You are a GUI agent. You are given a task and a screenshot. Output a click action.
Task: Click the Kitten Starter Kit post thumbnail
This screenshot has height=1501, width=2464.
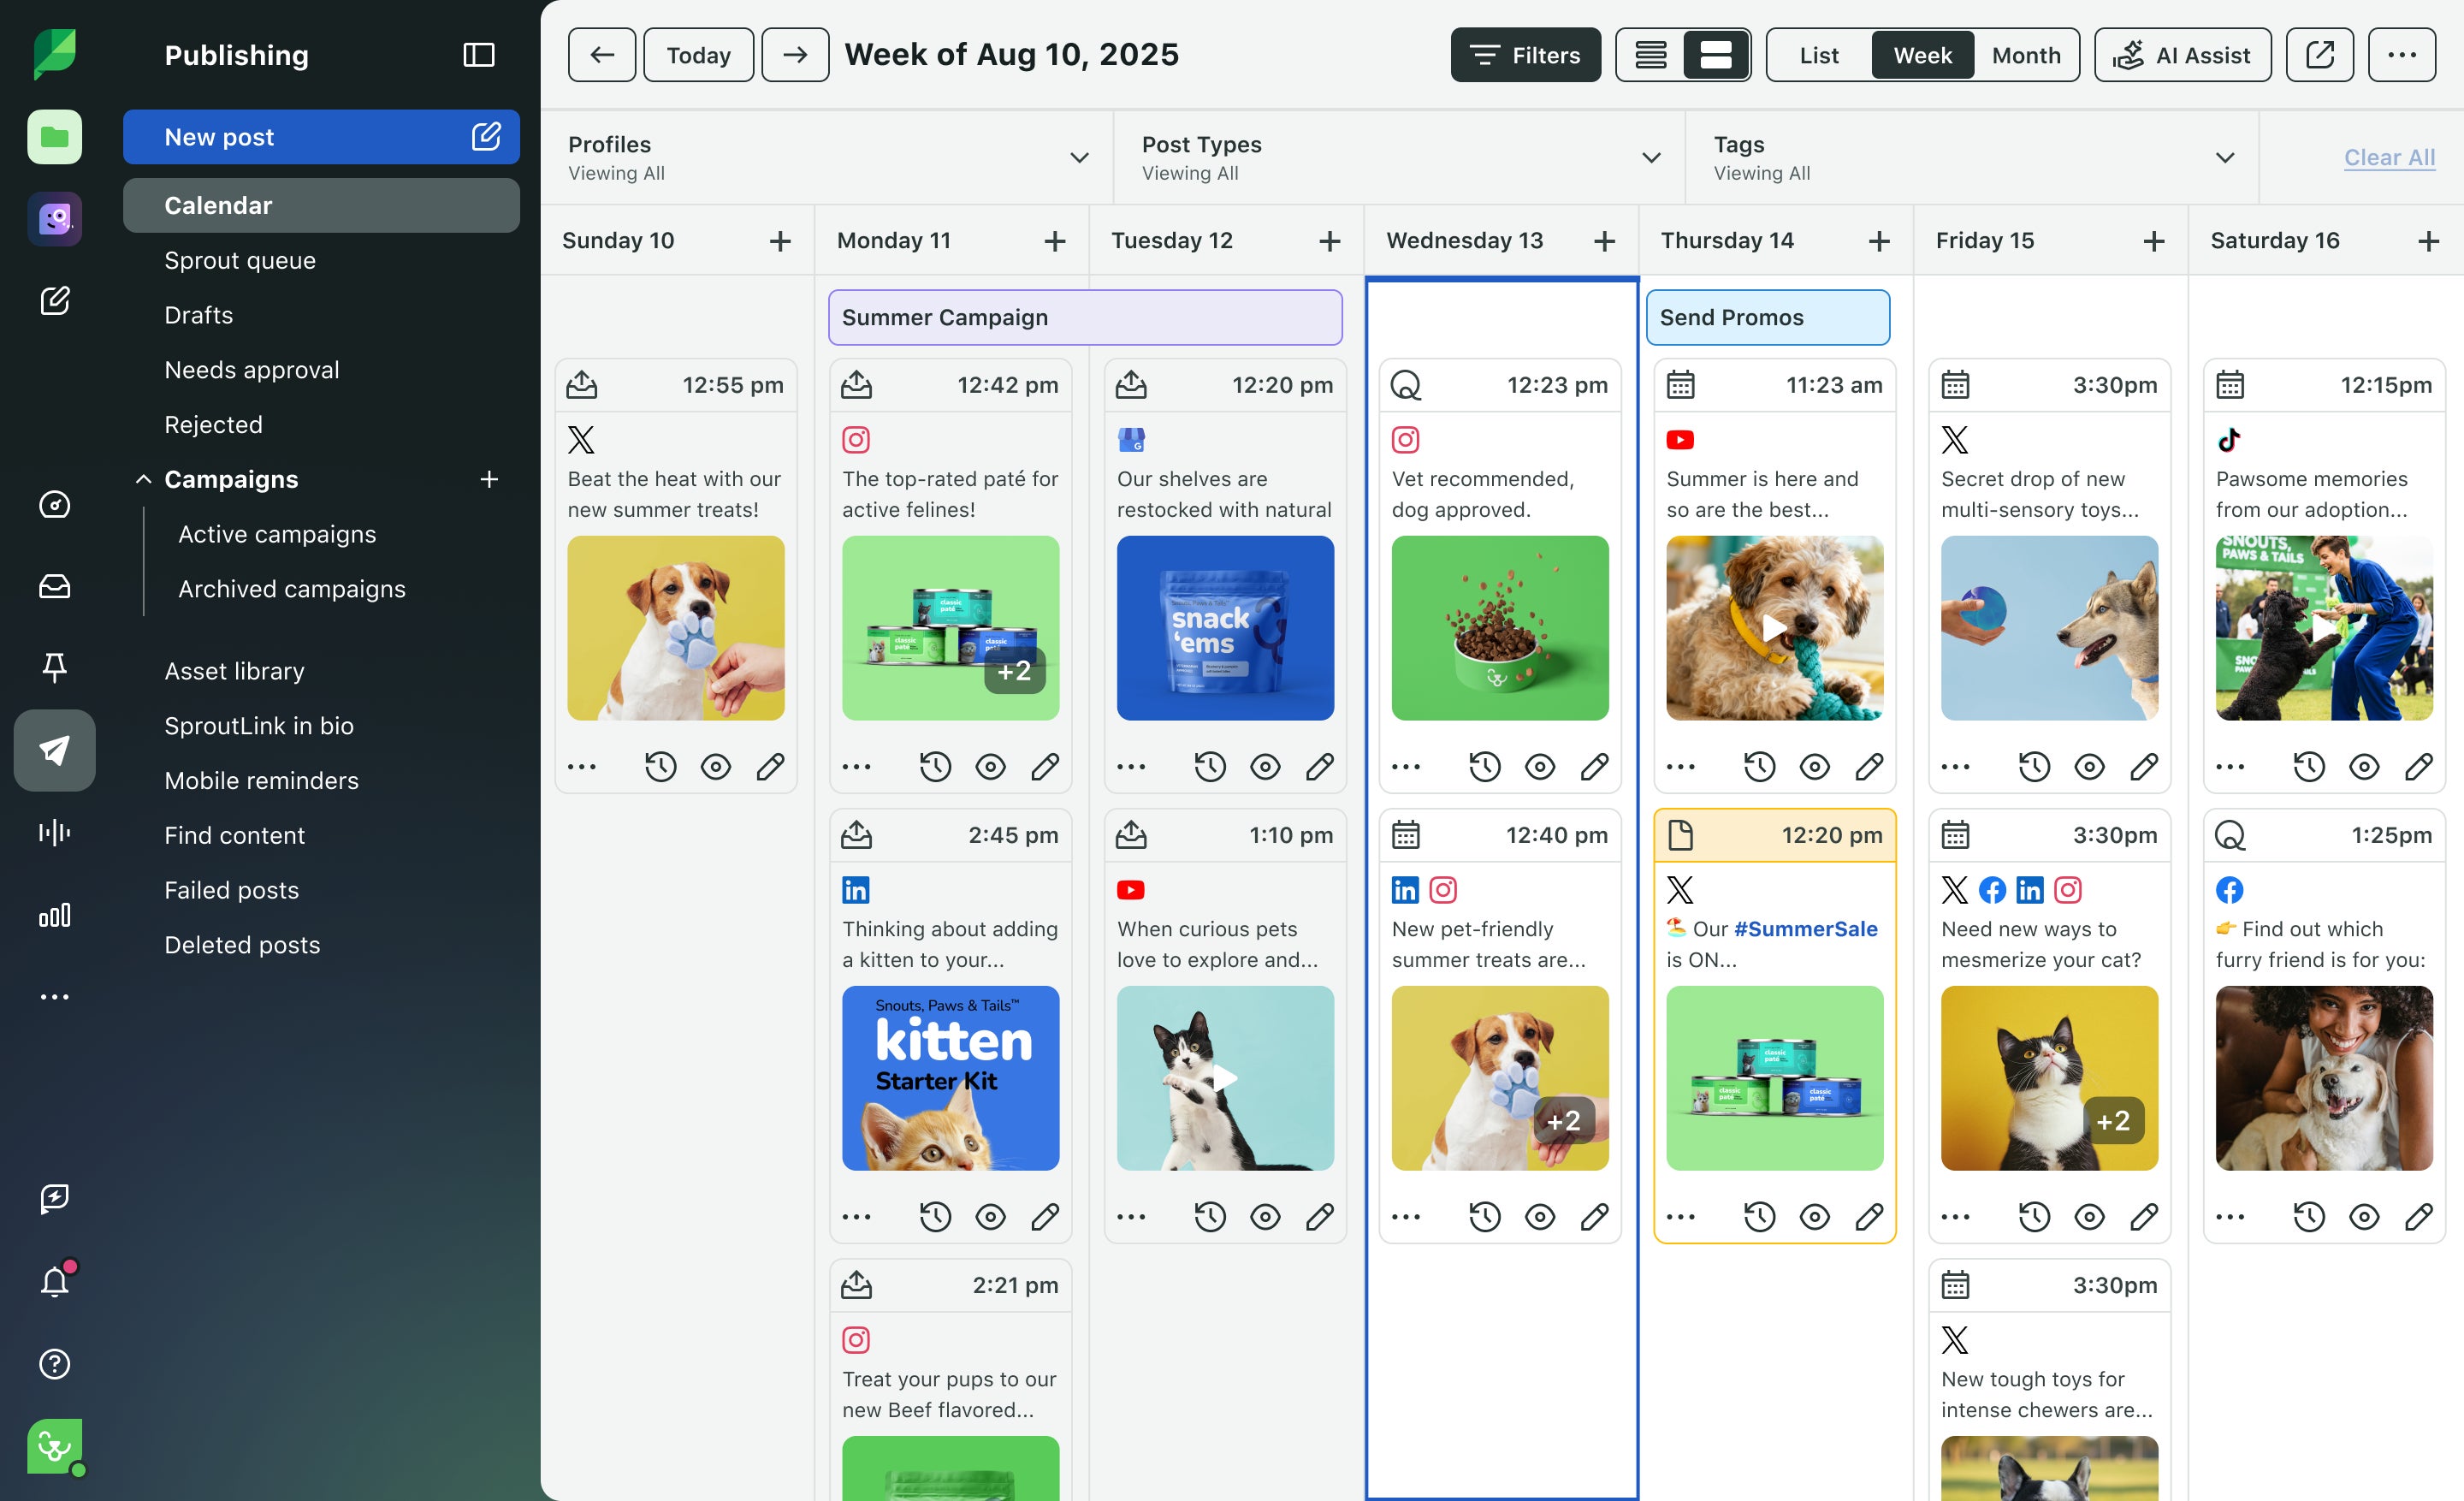point(950,1078)
